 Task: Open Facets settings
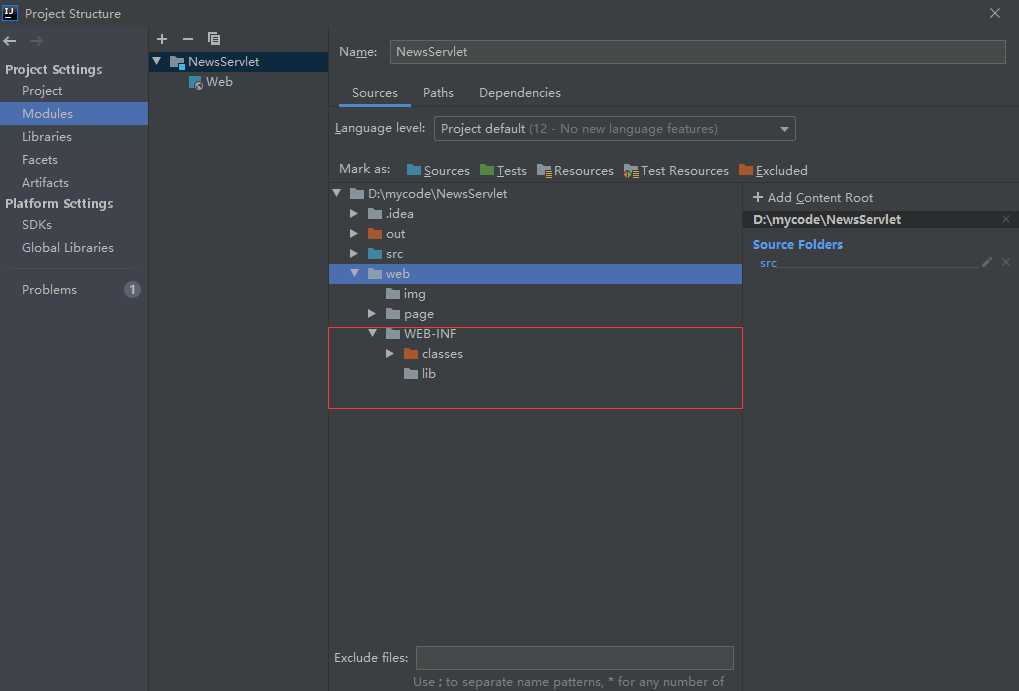[x=40, y=160]
